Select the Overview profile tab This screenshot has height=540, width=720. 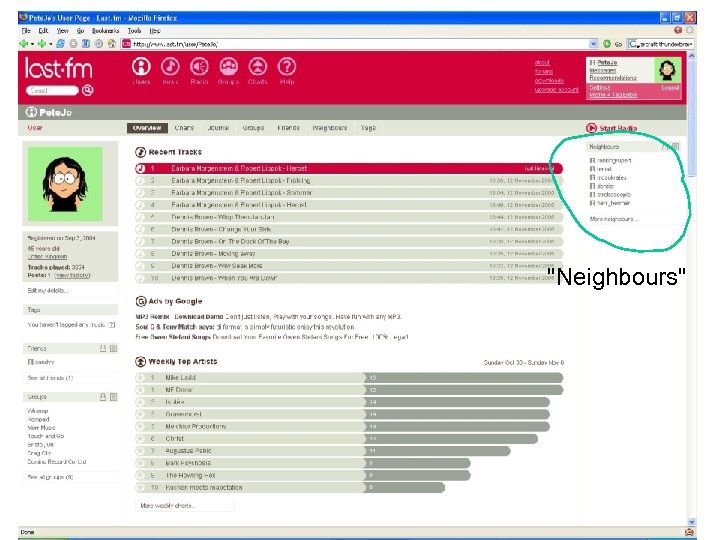point(147,128)
